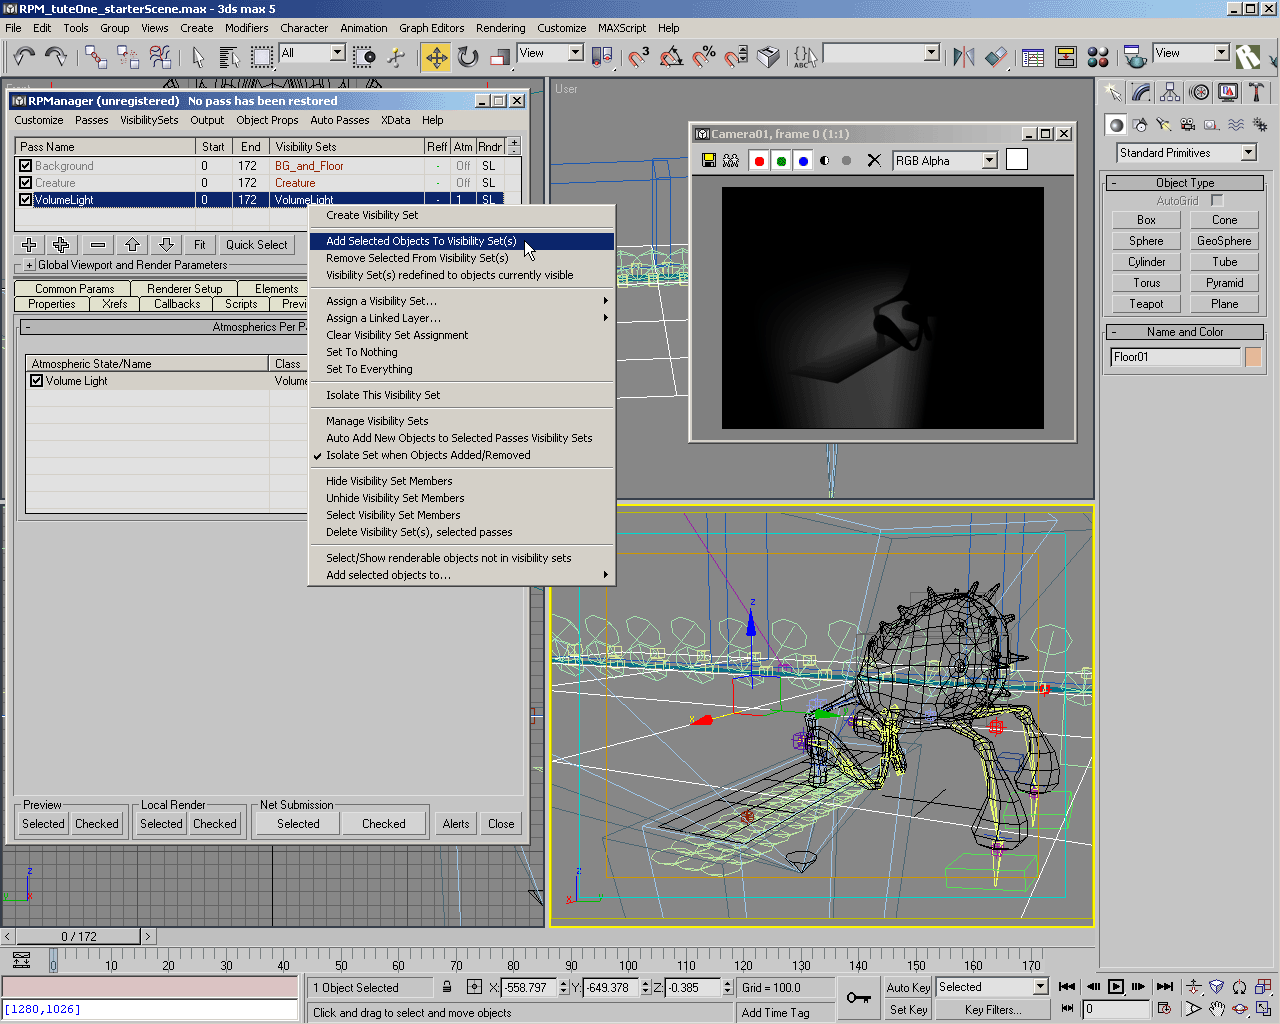This screenshot has height=1024, width=1280.
Task: Open the Material Editor spheres icon
Action: click(1098, 56)
